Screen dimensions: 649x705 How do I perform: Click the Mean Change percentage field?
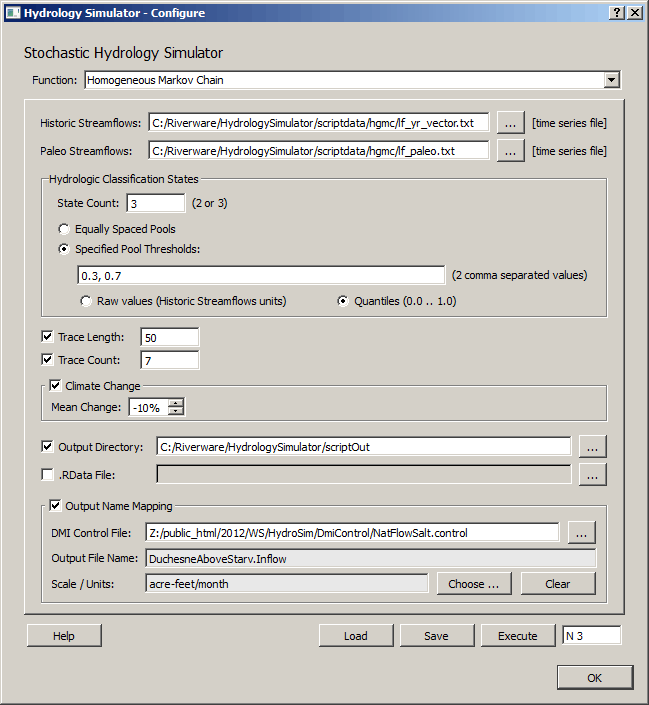[x=149, y=407]
